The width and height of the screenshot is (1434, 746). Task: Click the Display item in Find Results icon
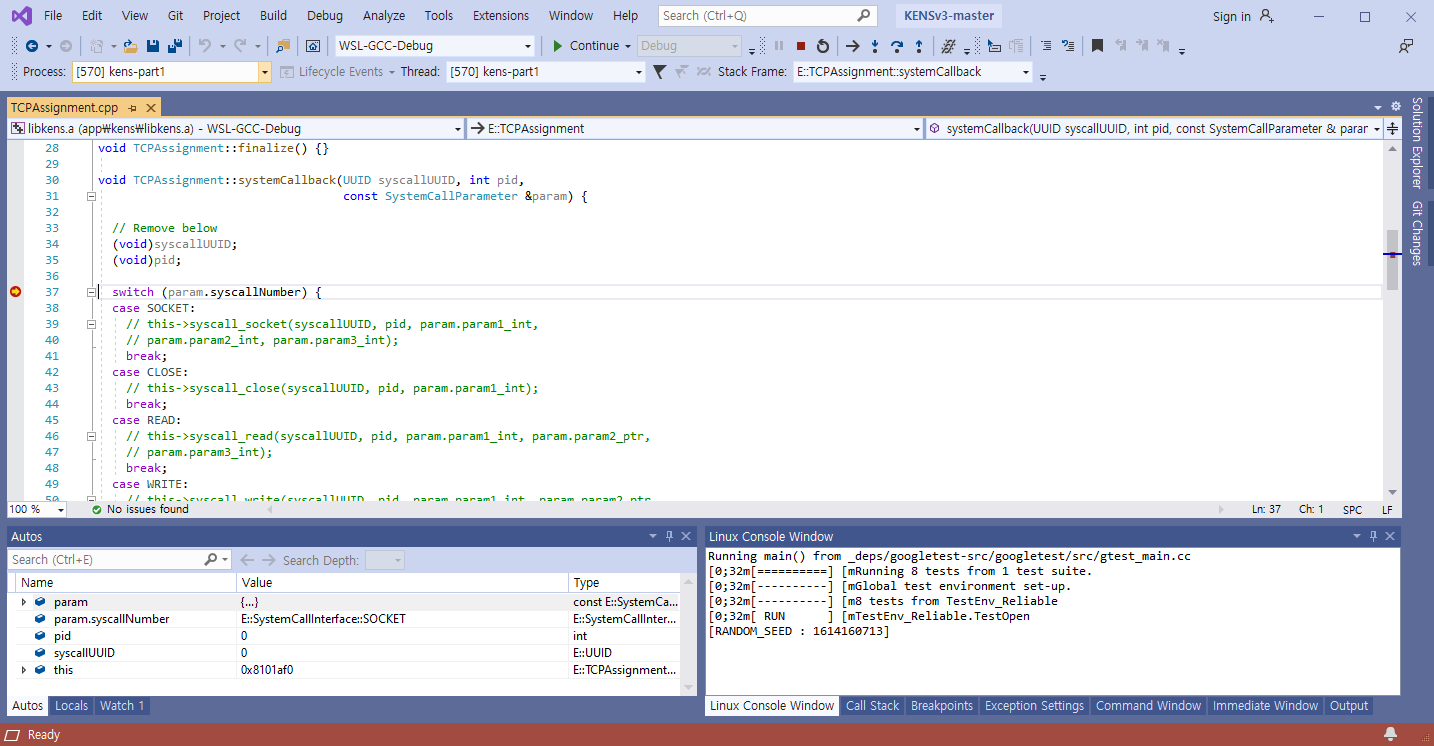click(x=993, y=46)
